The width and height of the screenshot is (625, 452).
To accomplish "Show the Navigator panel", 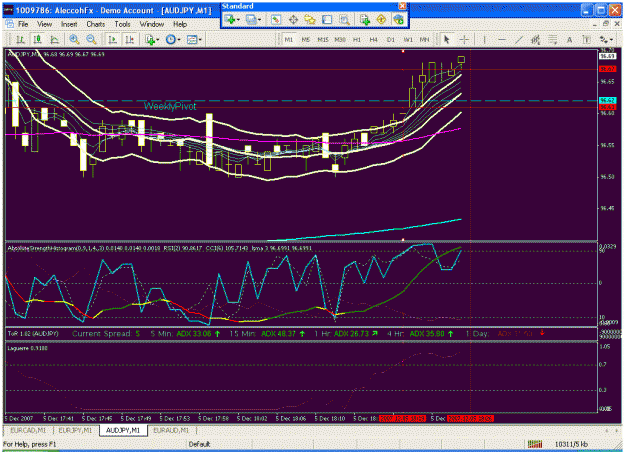I will point(310,19).
